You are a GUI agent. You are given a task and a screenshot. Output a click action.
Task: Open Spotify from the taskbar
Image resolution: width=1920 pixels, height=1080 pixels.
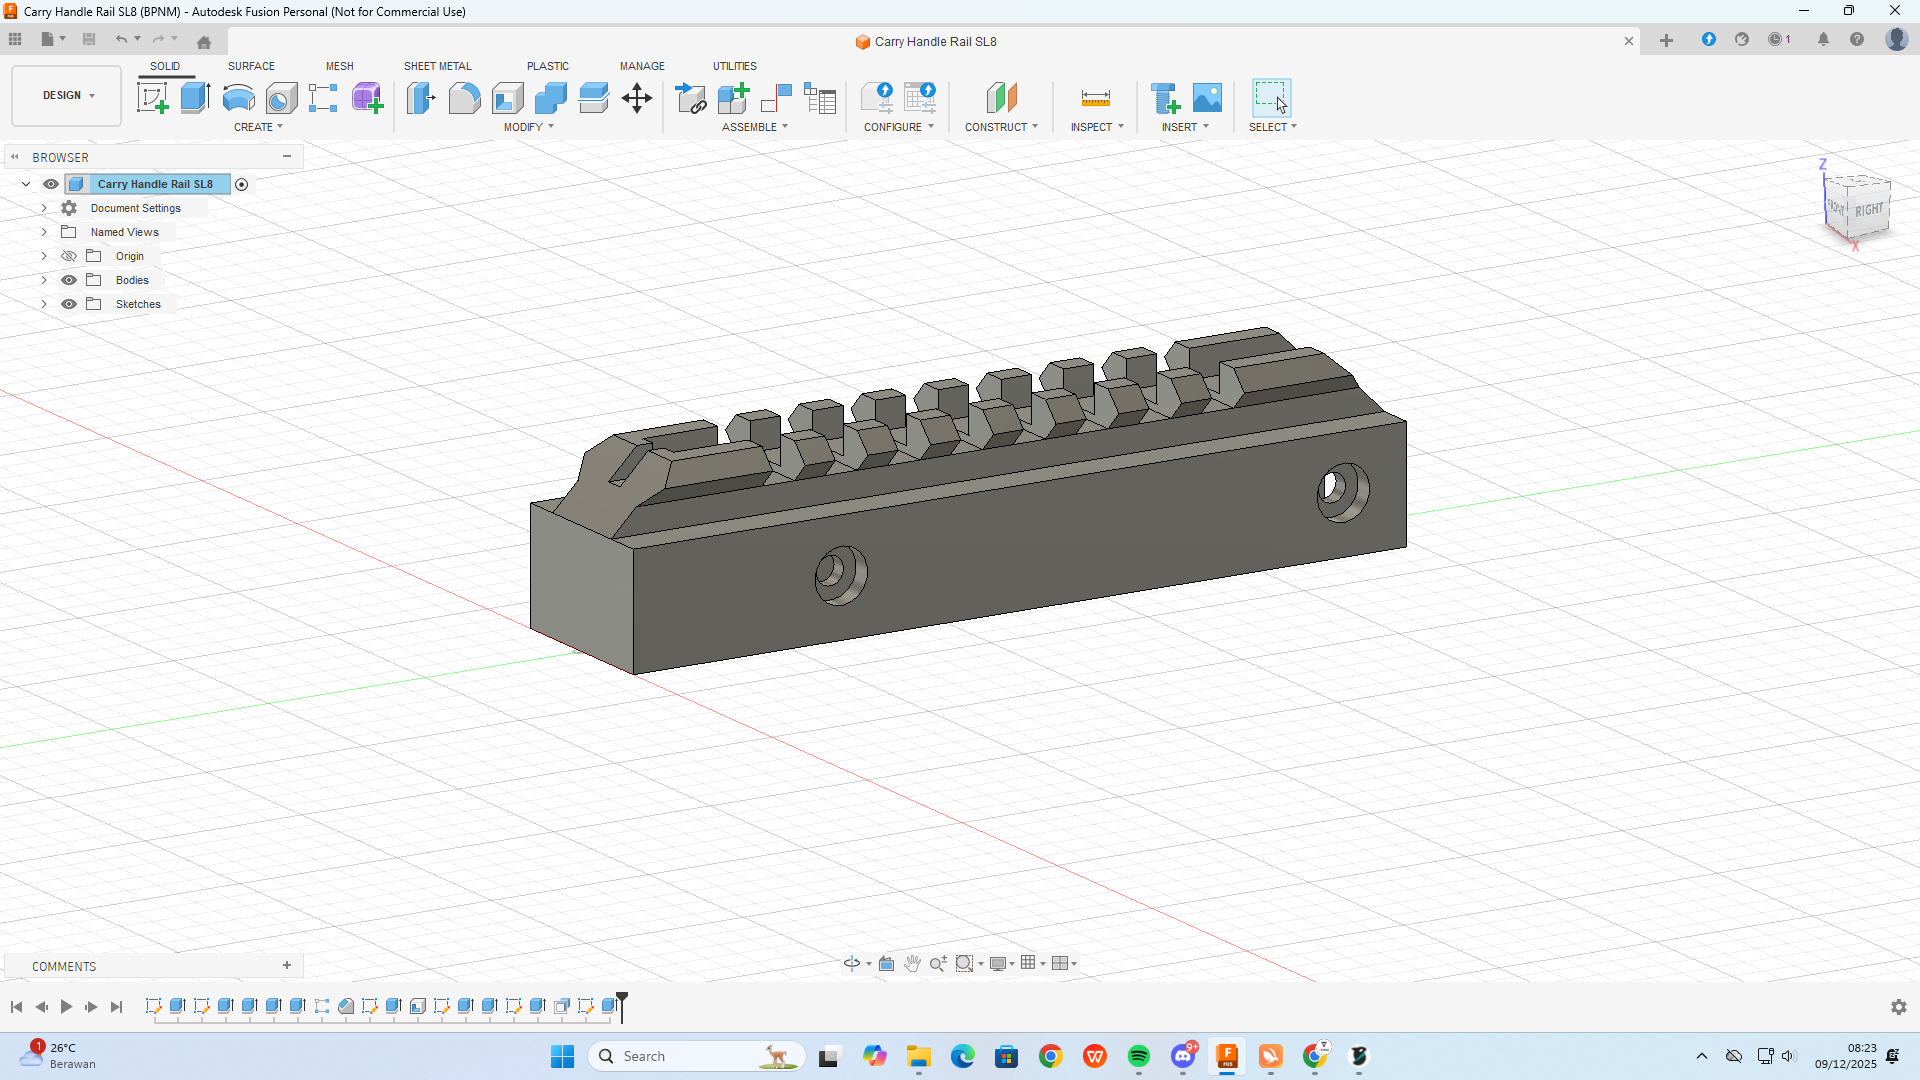coord(1138,1056)
